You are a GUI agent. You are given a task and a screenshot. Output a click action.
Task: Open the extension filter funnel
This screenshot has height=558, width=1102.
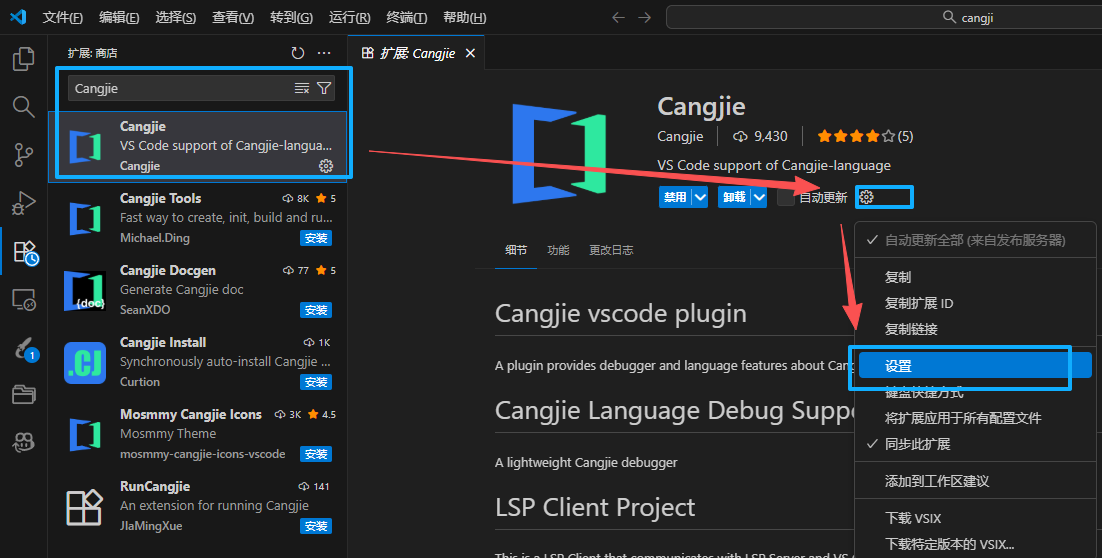coord(324,88)
